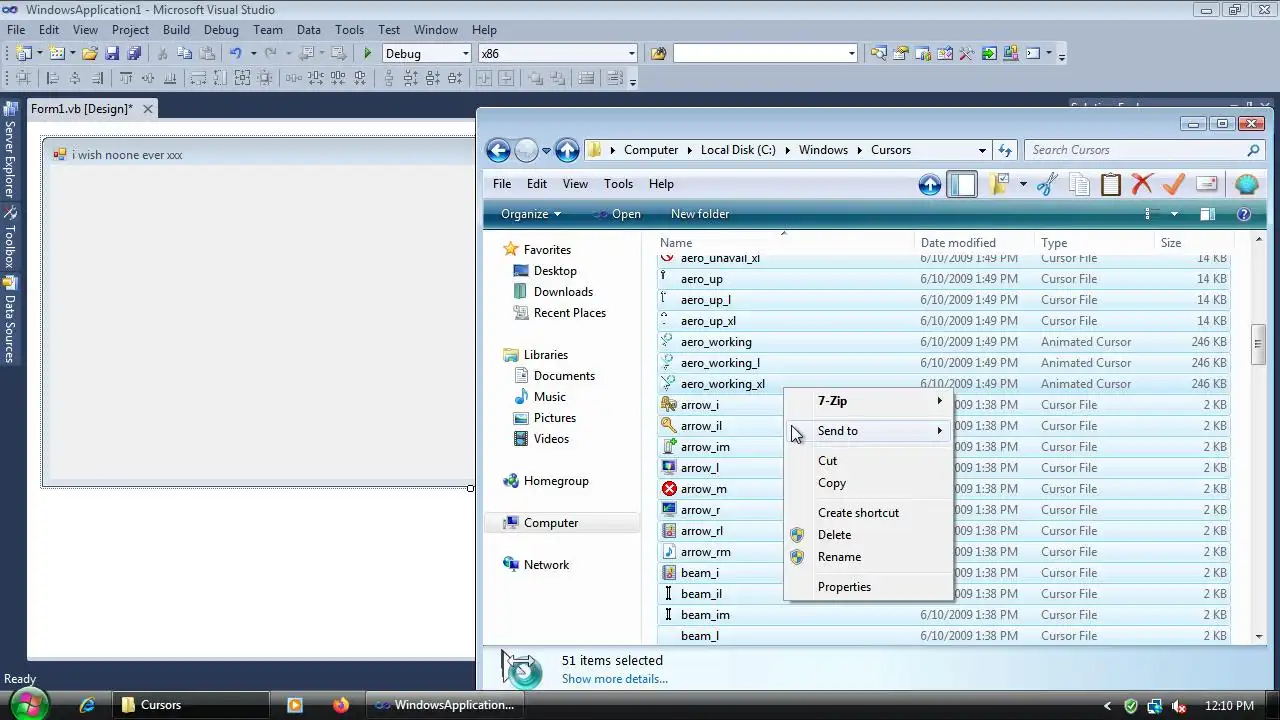Toggle the navigation pane button in Explorer toolbar
This screenshot has height=720, width=1280.
[962, 184]
